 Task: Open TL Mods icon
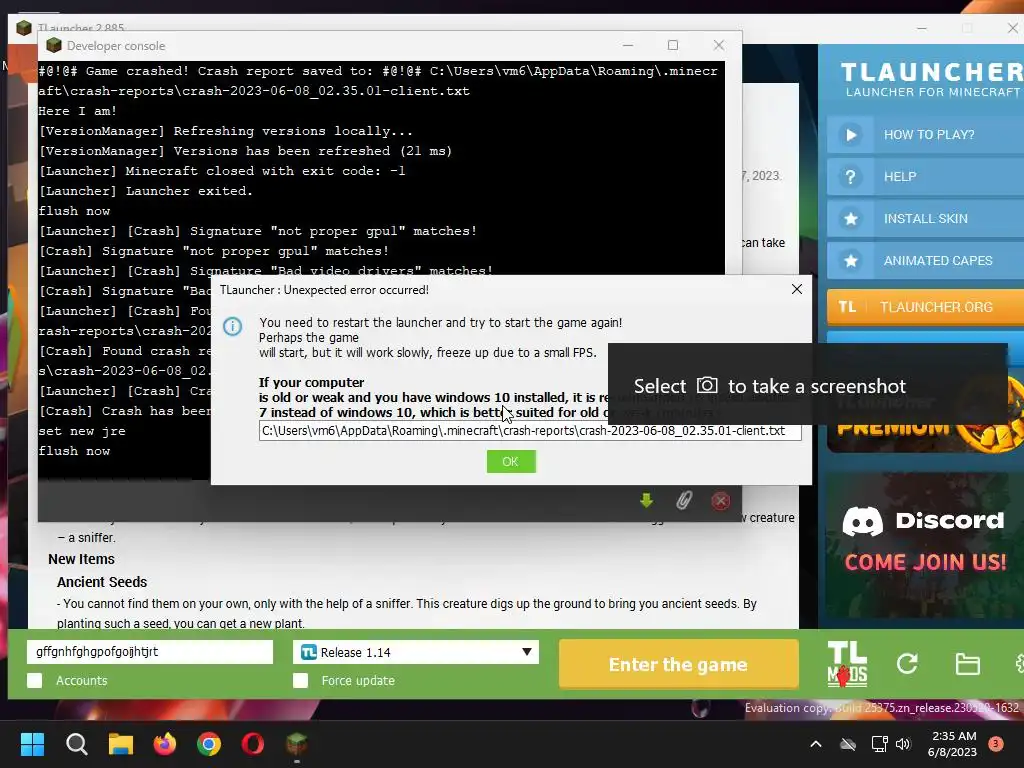click(847, 664)
